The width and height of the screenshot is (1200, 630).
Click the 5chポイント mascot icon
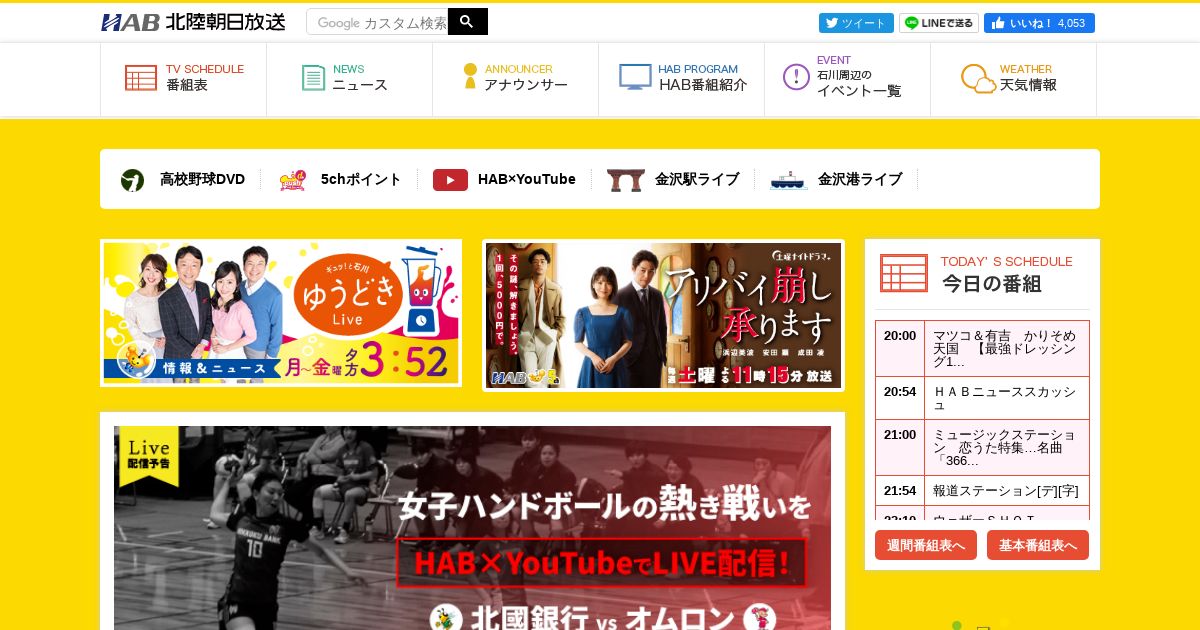pos(293,180)
